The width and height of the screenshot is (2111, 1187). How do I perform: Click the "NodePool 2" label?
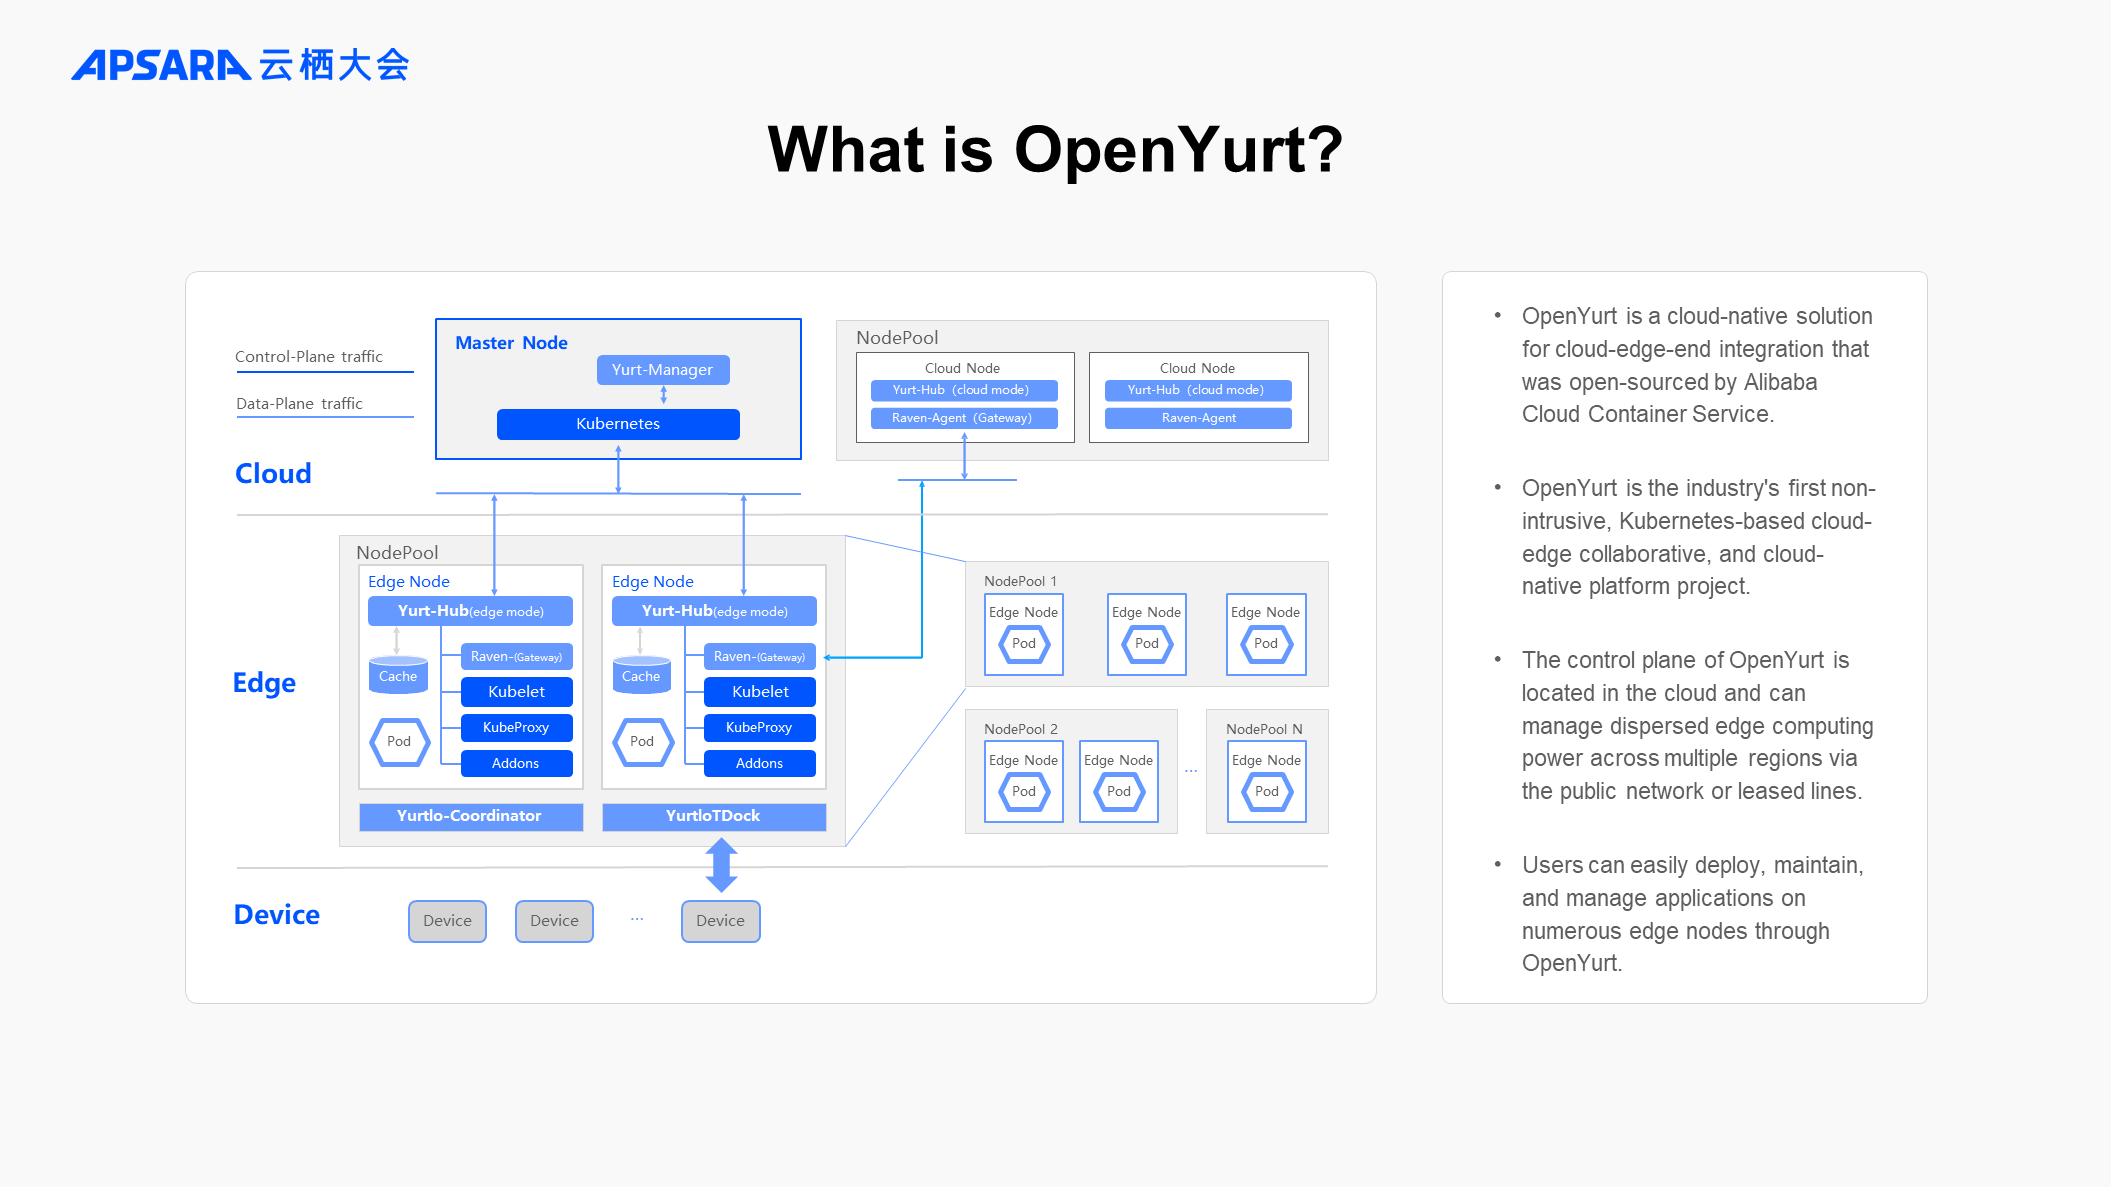1020,729
